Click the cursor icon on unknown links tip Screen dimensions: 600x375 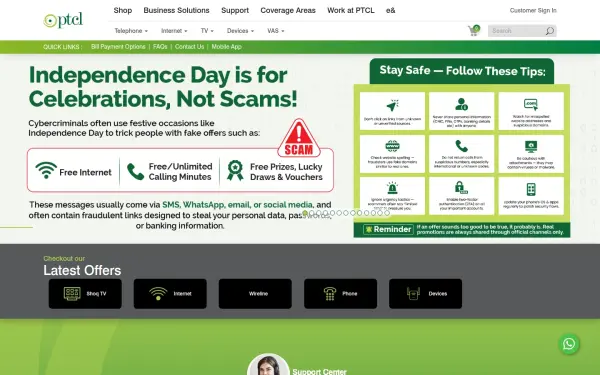[392, 105]
